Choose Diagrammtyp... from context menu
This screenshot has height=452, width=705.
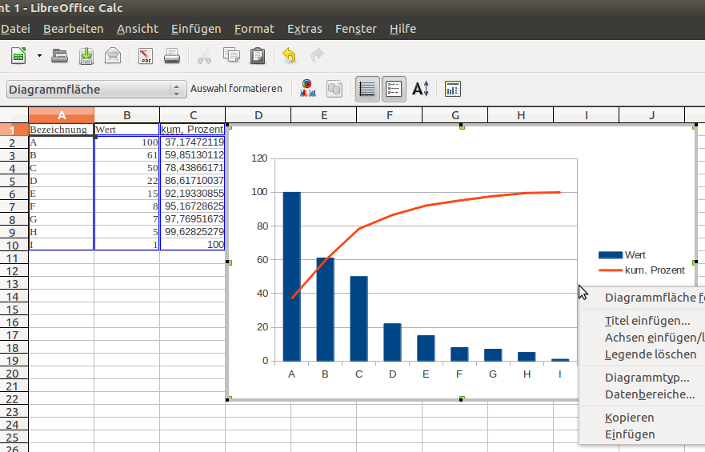click(x=647, y=377)
